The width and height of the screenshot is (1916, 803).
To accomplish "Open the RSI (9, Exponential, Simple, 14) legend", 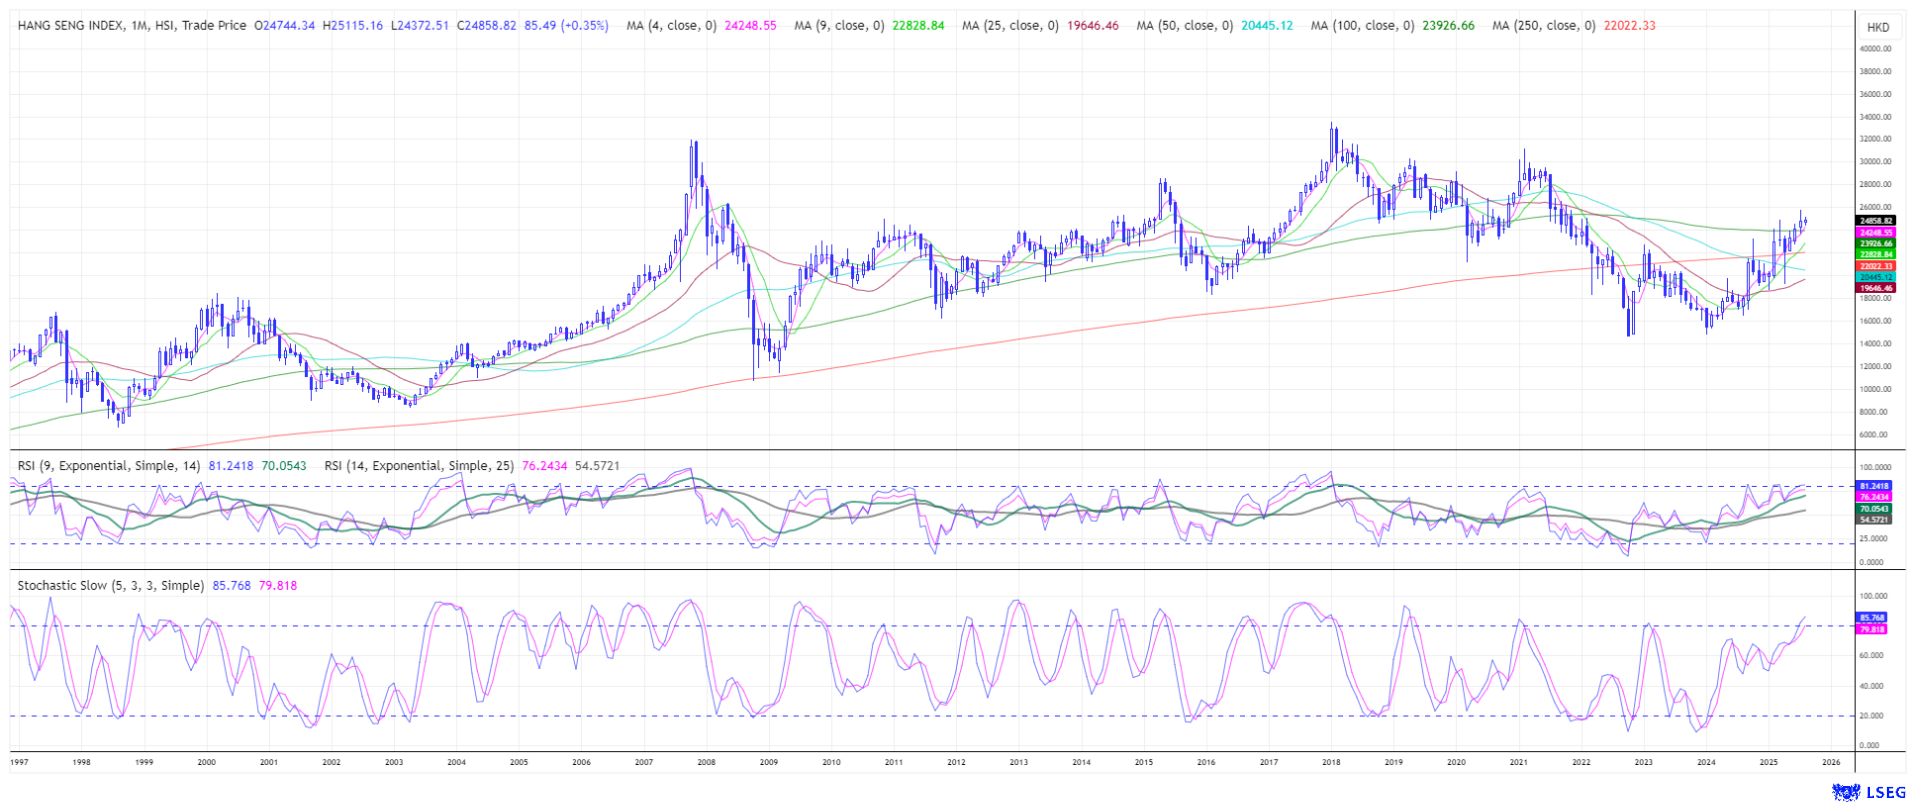I will click(108, 466).
